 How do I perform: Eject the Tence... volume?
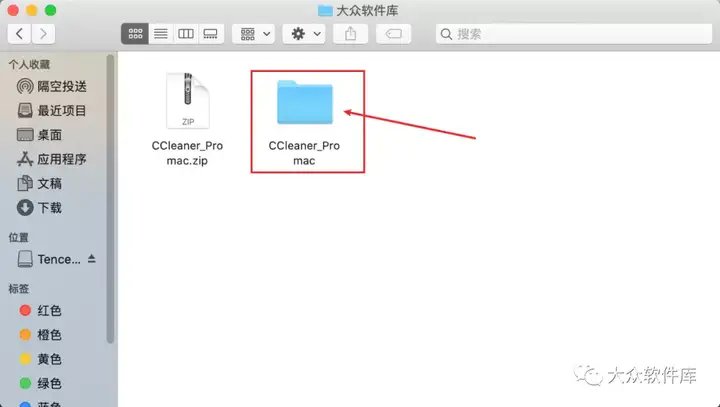(91, 259)
